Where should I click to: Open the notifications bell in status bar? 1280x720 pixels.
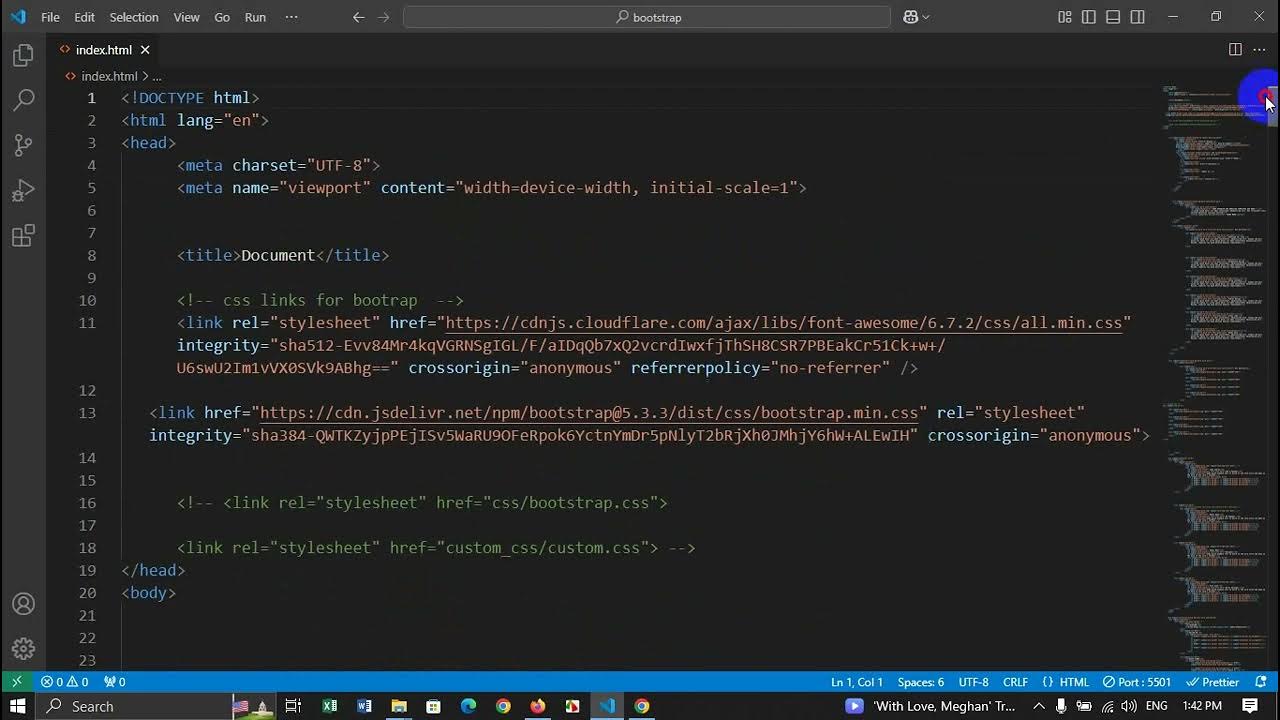pyautogui.click(x=1263, y=682)
